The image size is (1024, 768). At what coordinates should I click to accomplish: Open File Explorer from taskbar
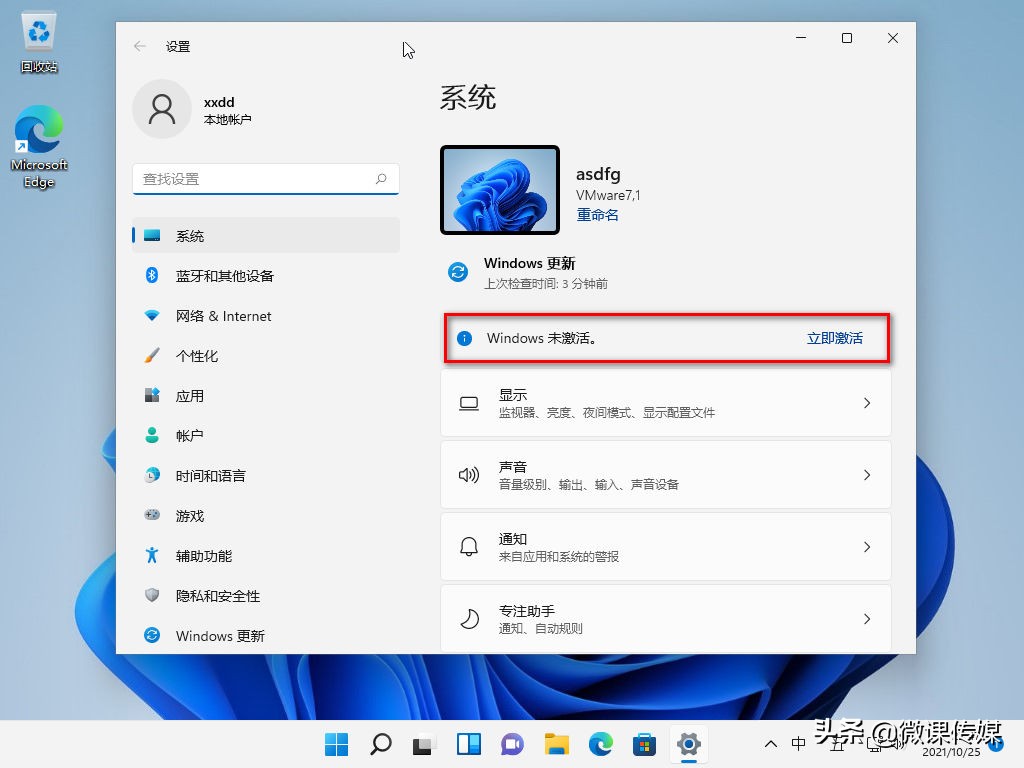pos(556,744)
